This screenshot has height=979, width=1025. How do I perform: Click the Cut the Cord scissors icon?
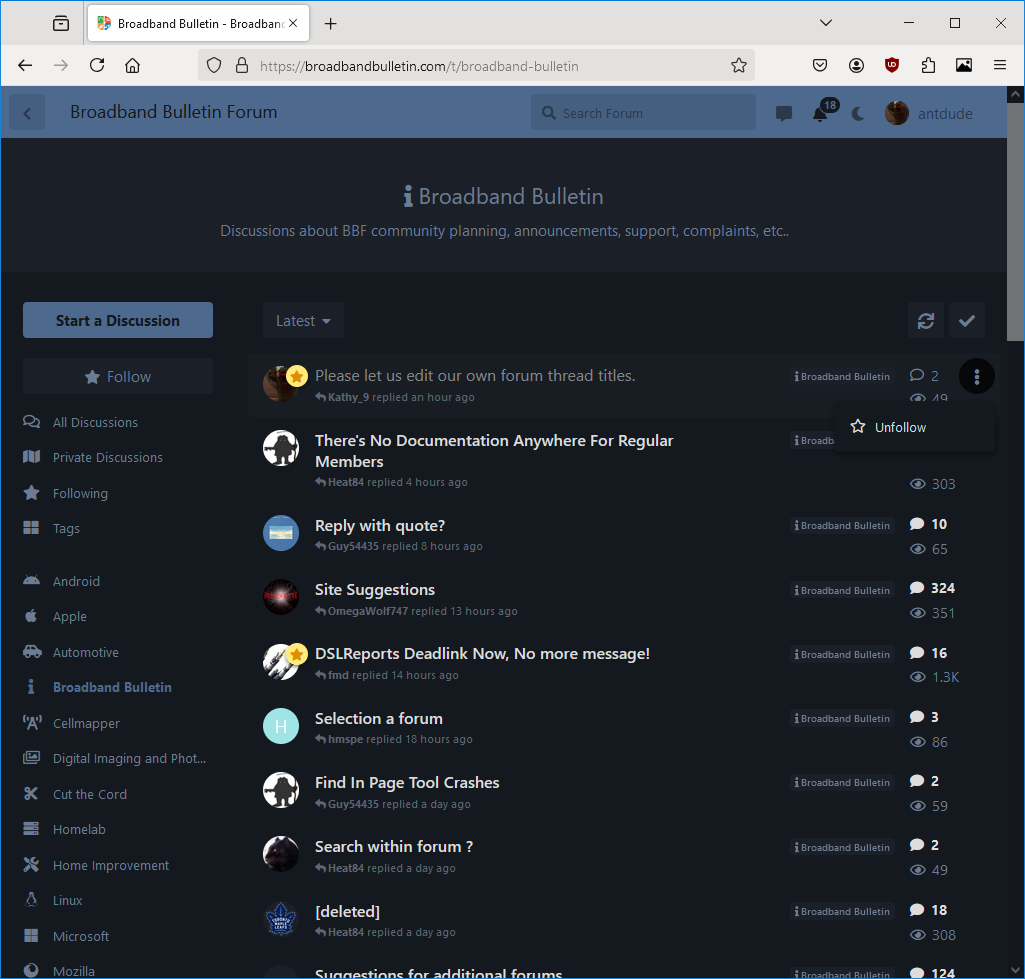point(31,794)
